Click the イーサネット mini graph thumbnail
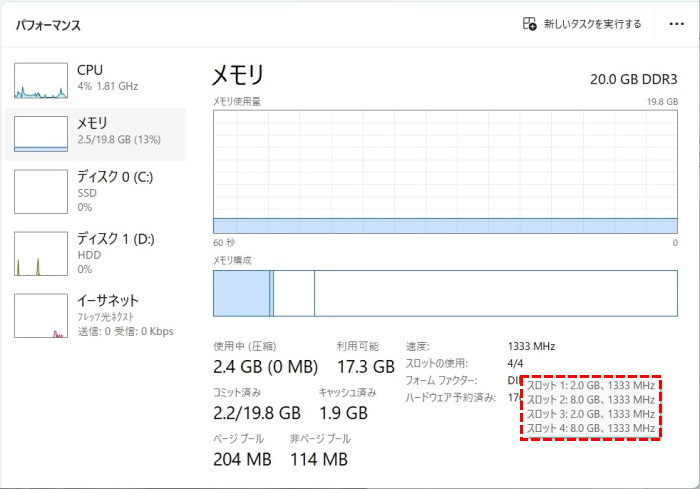 tap(41, 316)
